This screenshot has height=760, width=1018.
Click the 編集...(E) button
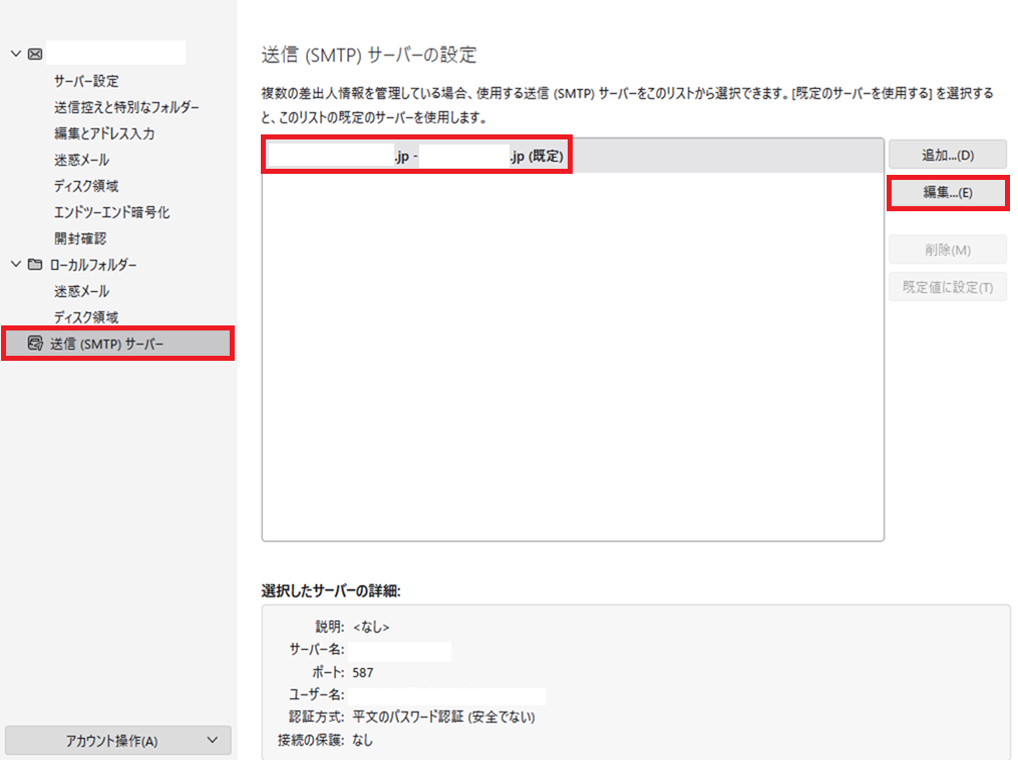pyautogui.click(x=947, y=193)
